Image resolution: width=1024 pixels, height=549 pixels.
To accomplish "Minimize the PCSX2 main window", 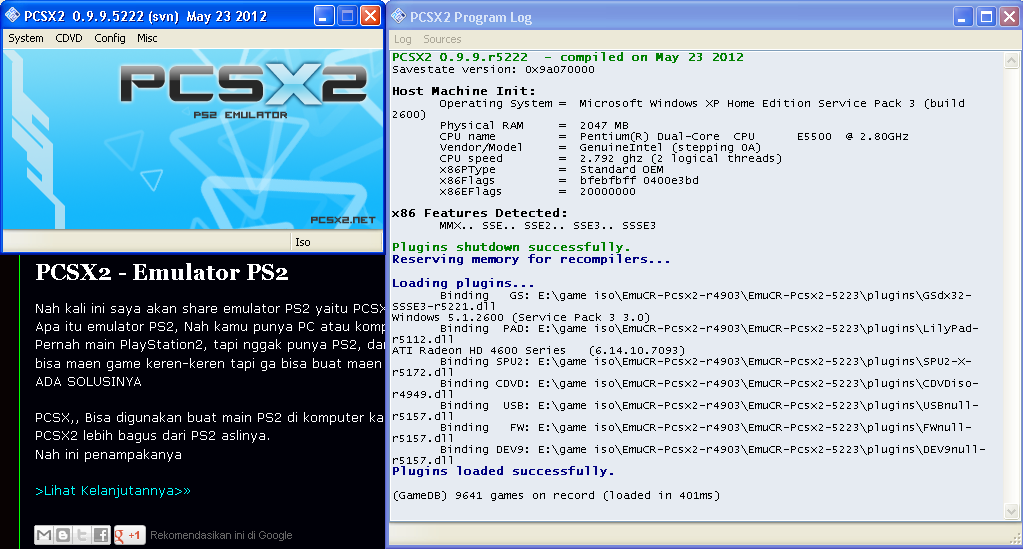I will [x=324, y=16].
